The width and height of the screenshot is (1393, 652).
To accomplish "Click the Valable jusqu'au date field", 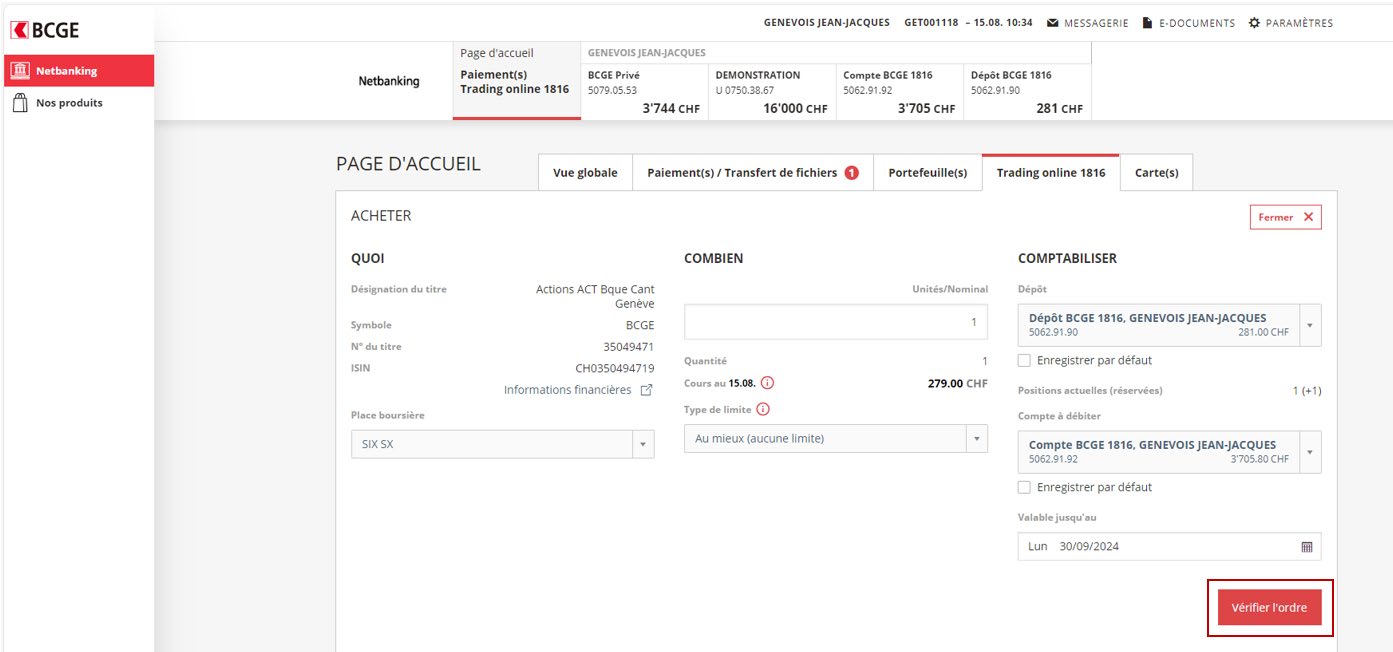I will 1169,547.
